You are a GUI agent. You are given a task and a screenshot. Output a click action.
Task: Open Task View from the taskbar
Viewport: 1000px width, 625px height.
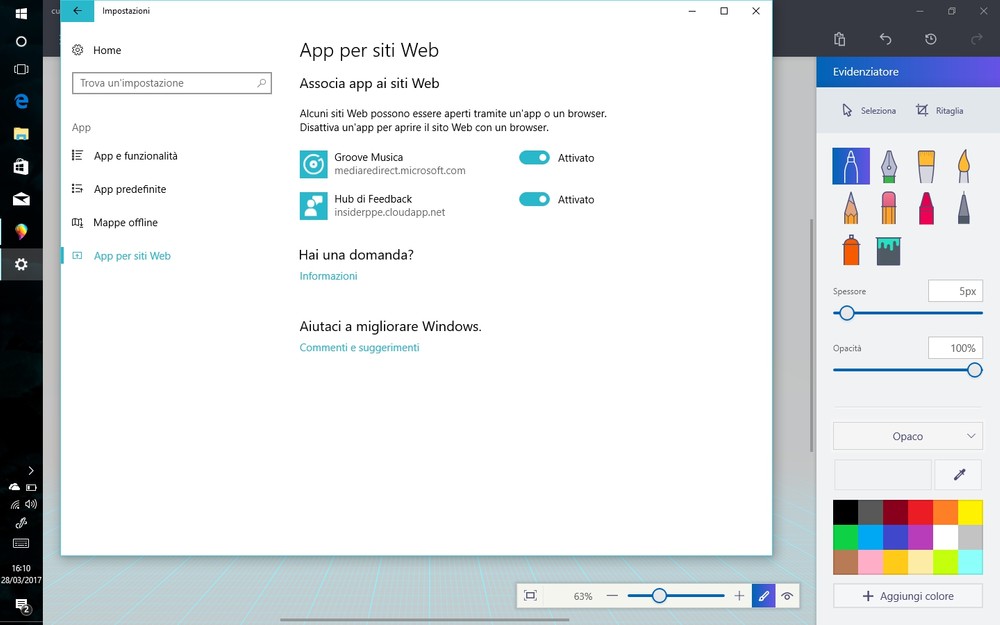click(x=21, y=70)
